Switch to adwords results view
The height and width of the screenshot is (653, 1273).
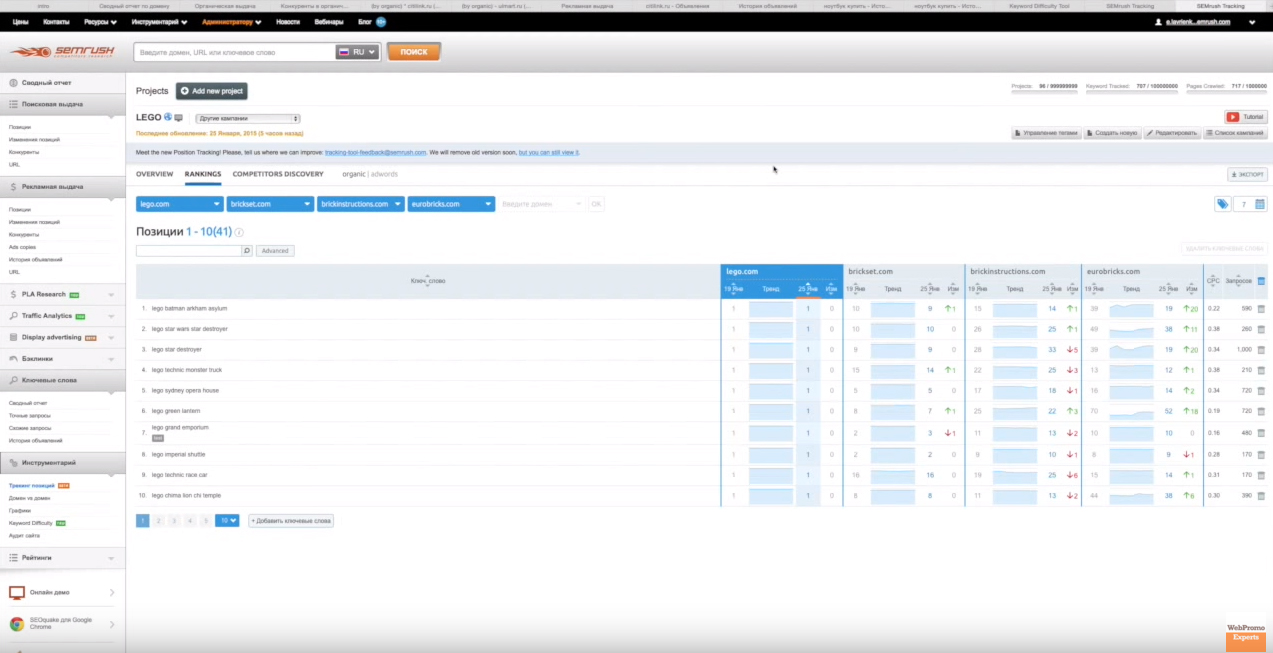click(384, 174)
